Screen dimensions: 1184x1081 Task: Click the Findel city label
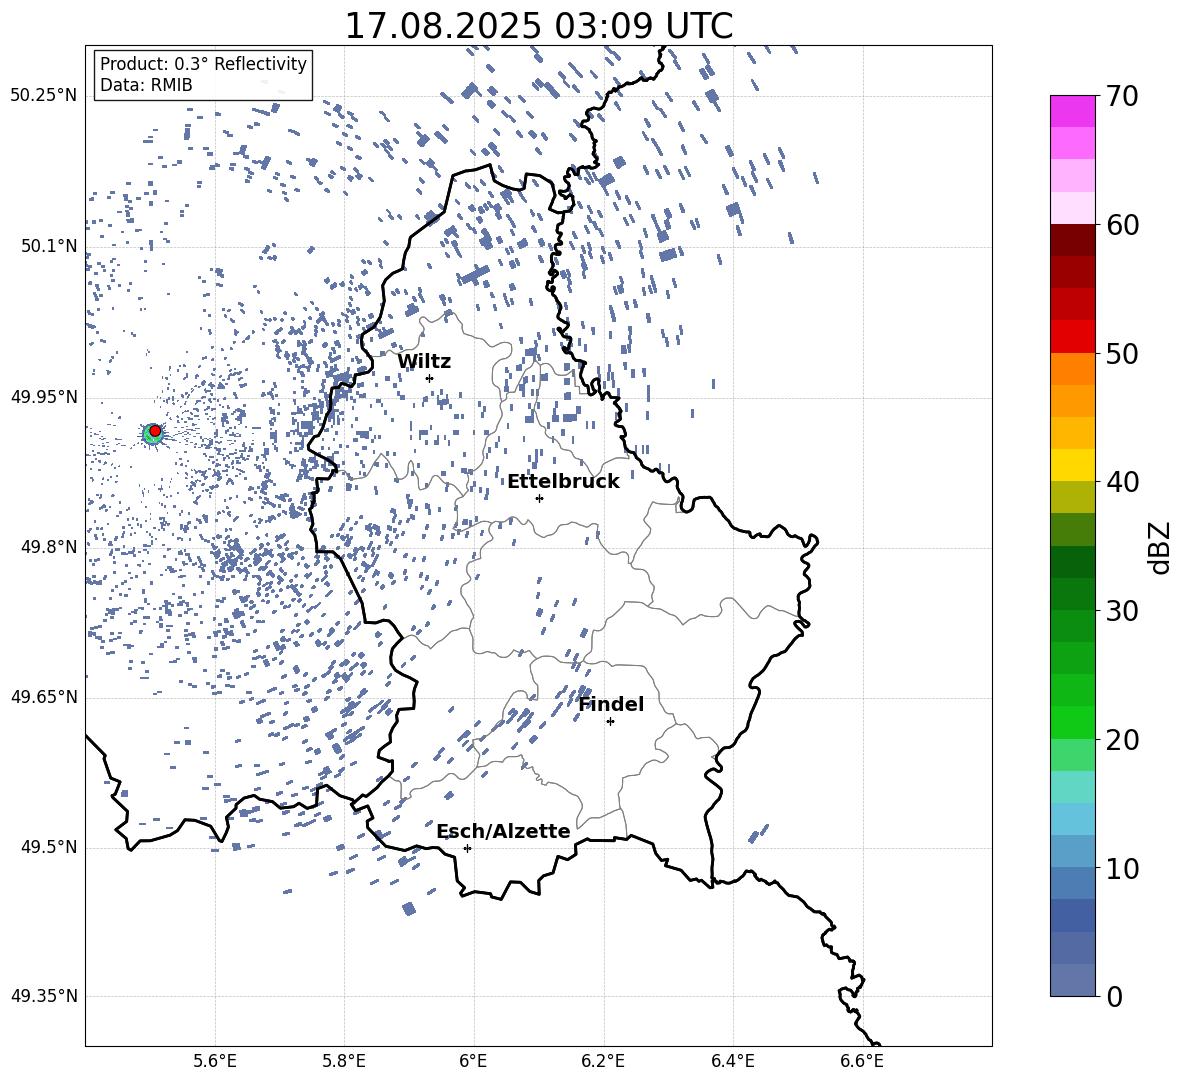612,704
